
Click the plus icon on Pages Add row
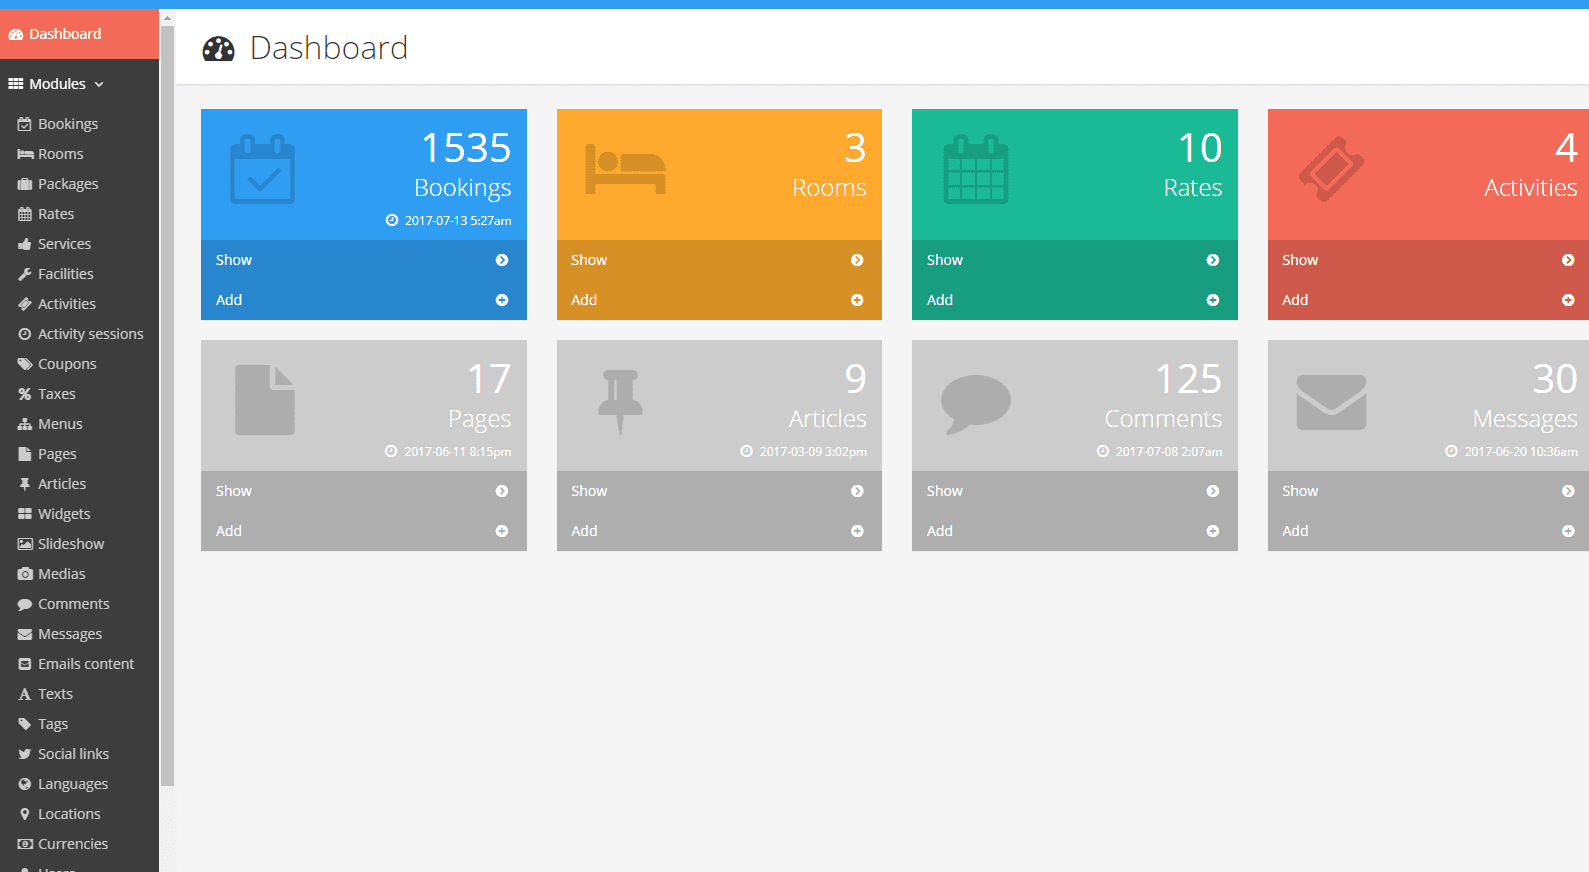click(502, 531)
